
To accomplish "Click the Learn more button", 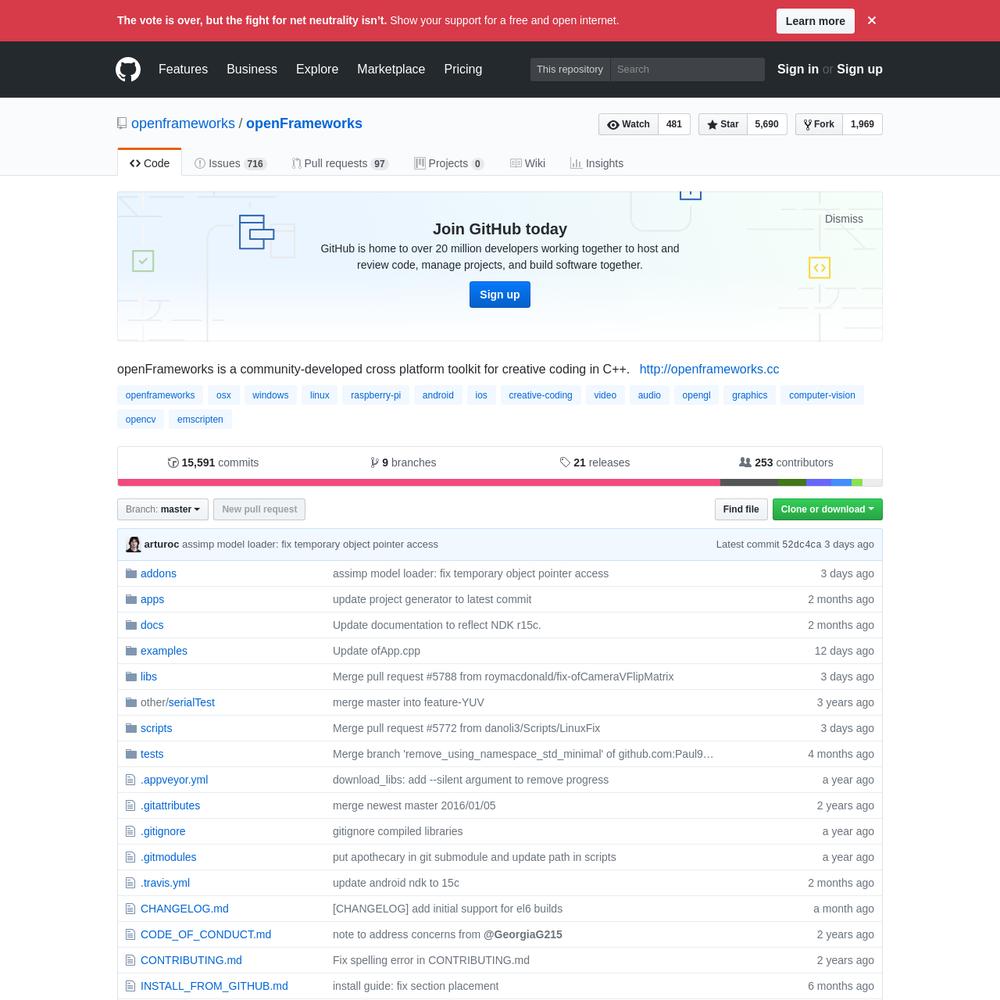I will click(815, 21).
